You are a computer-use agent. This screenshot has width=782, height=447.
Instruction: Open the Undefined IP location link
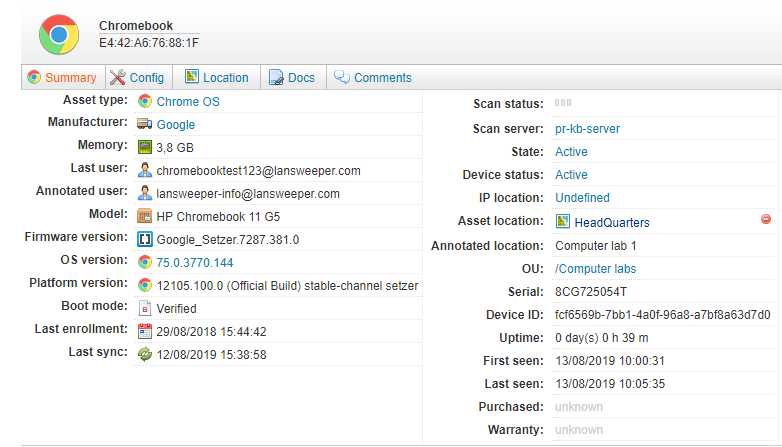point(582,198)
